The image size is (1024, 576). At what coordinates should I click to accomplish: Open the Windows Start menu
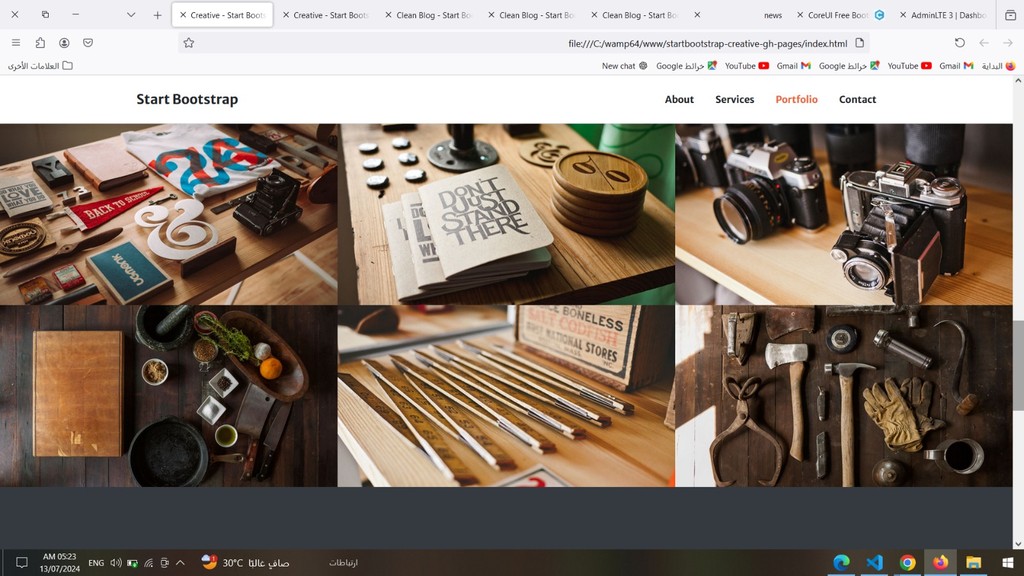click(x=1008, y=562)
